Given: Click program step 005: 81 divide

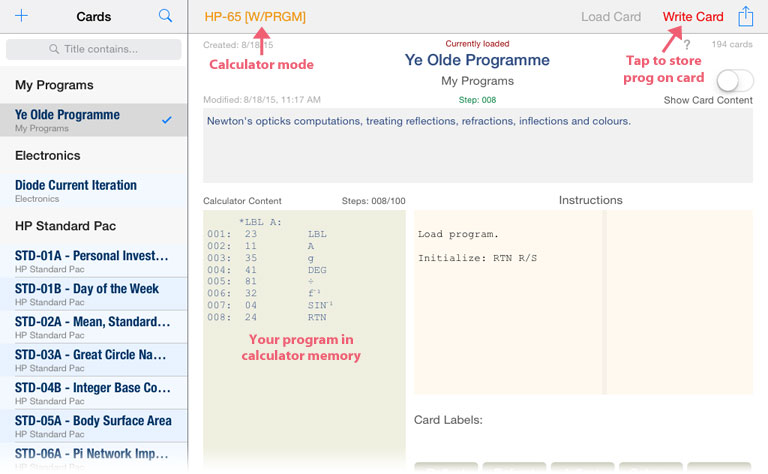Looking at the screenshot, I should pos(261,282).
